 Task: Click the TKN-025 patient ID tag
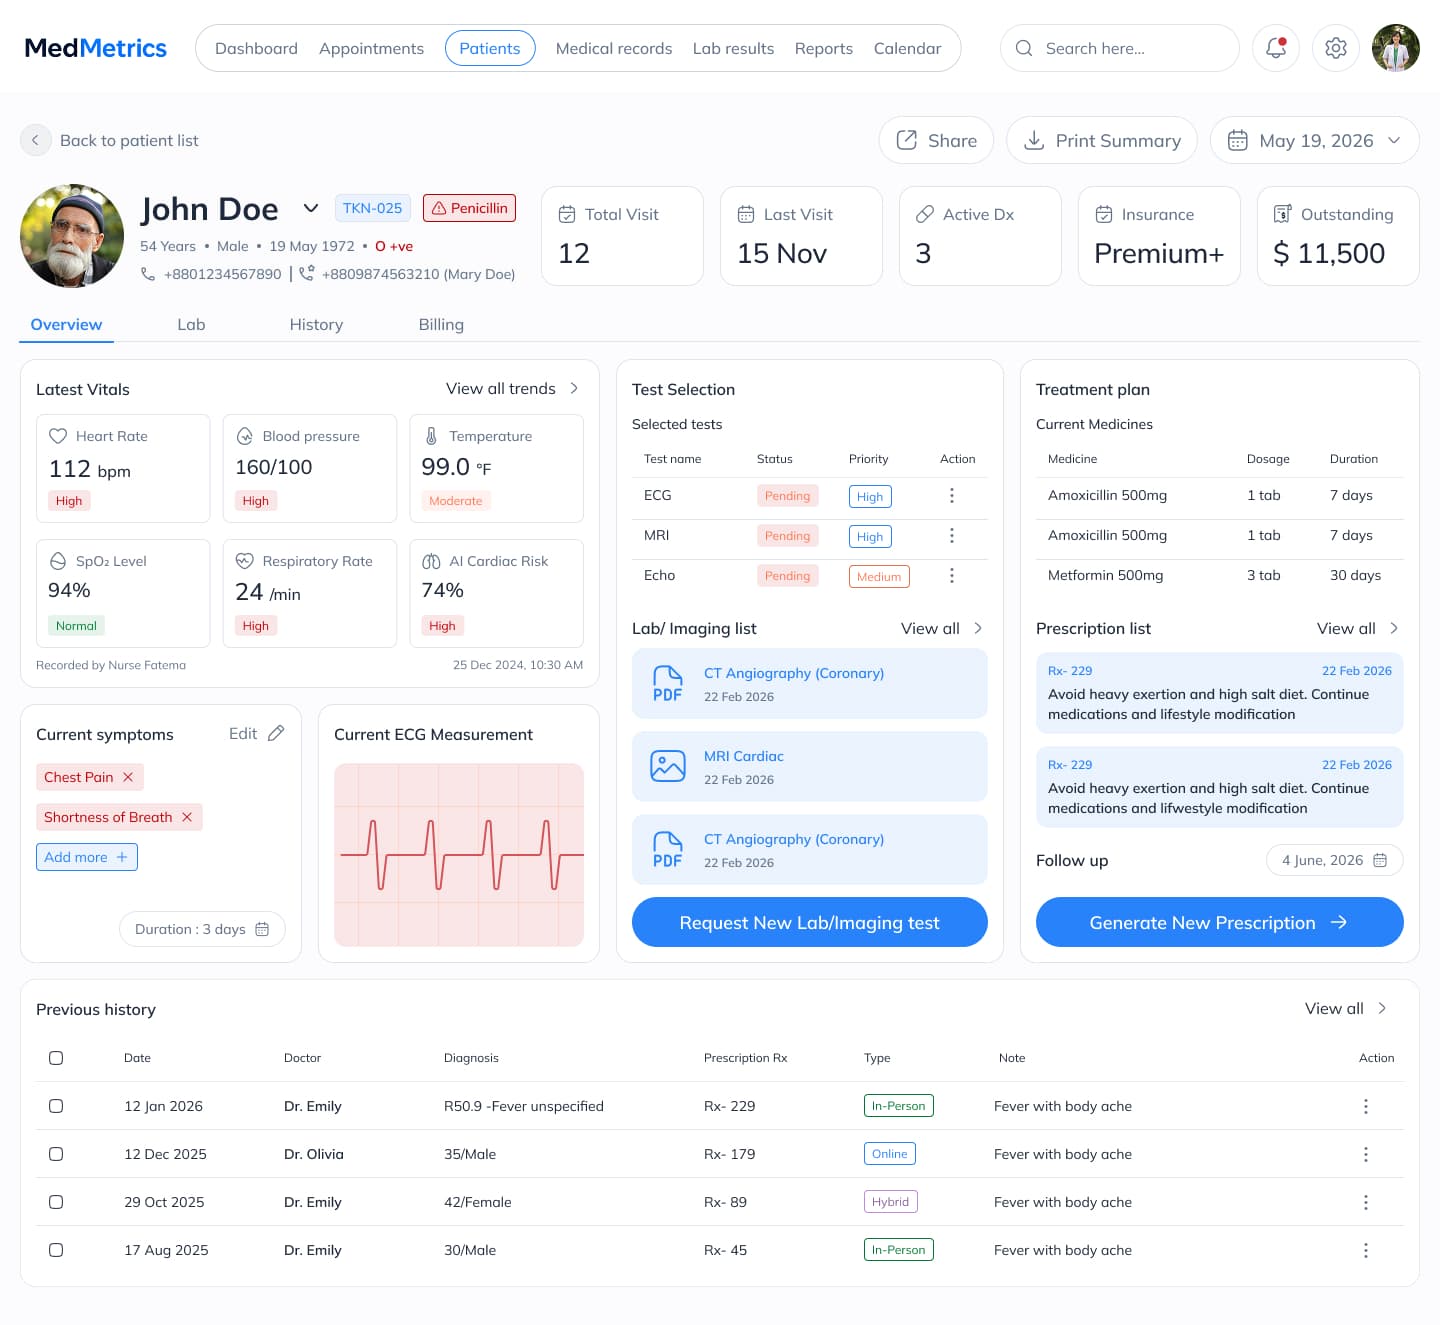373,208
